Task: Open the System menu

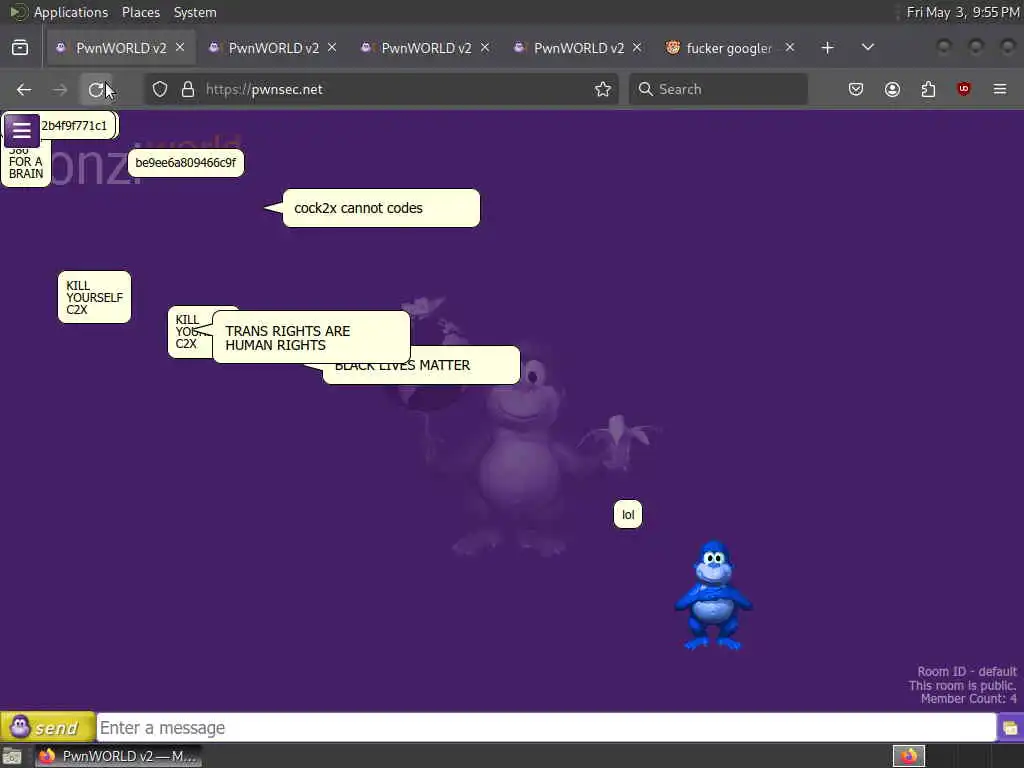Action: pos(195,12)
